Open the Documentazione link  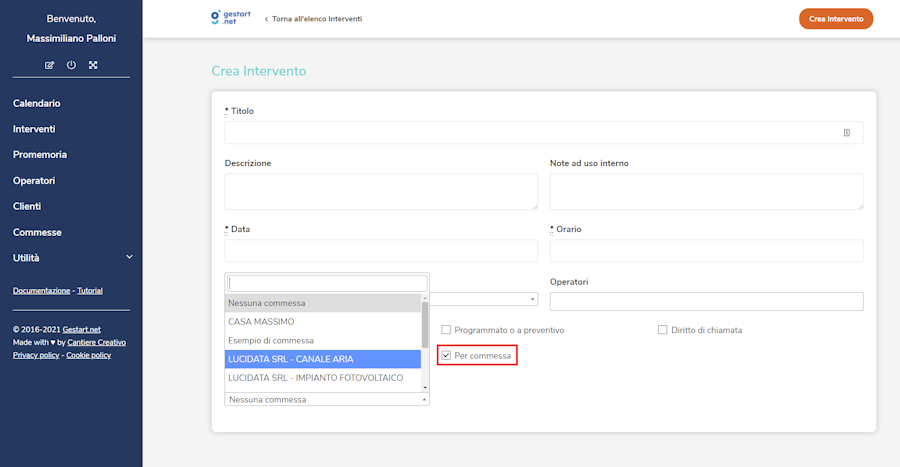click(41, 290)
